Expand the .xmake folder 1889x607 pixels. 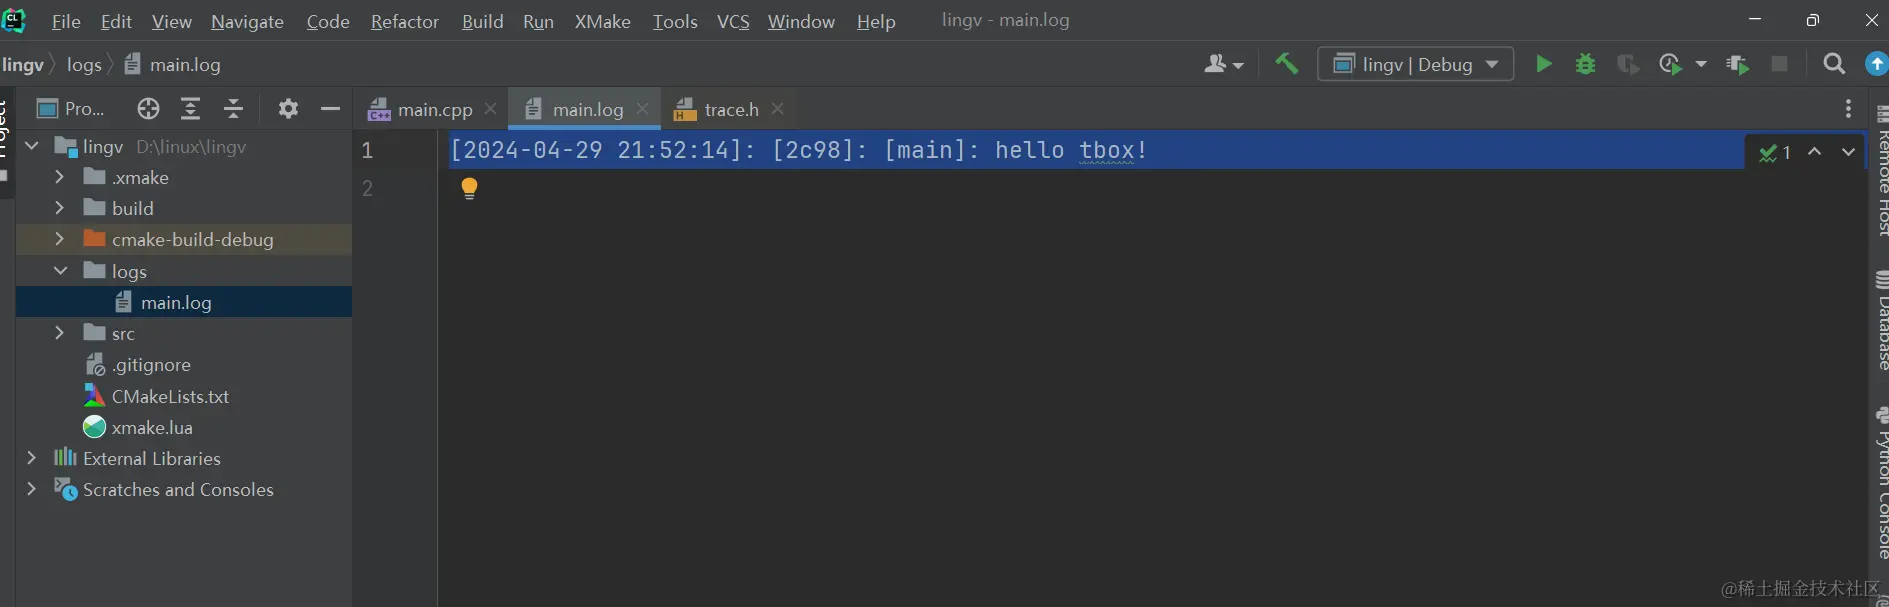pyautogui.click(x=59, y=177)
